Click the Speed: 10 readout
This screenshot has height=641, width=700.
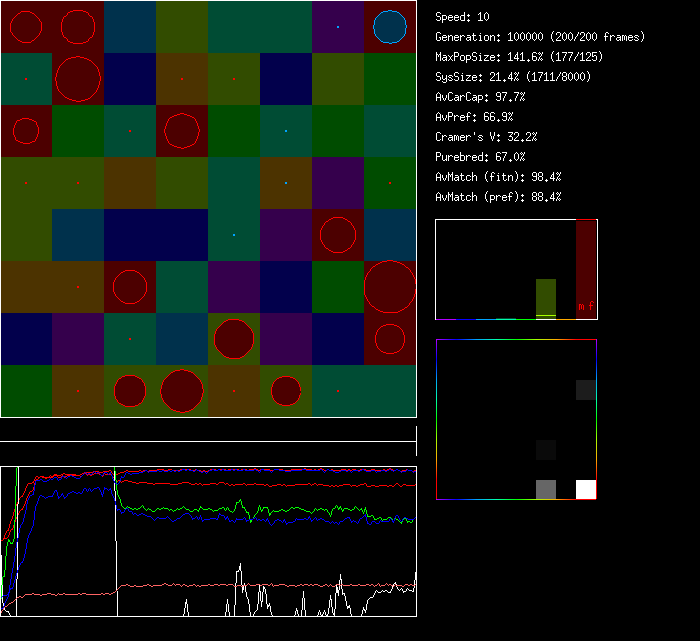pos(463,17)
